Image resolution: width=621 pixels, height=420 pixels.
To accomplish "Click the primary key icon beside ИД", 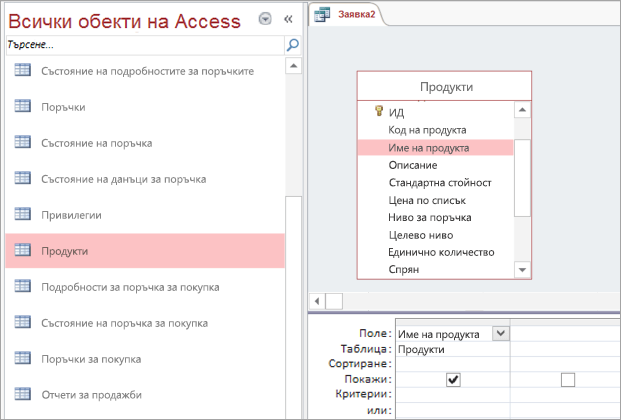I will coord(379,111).
